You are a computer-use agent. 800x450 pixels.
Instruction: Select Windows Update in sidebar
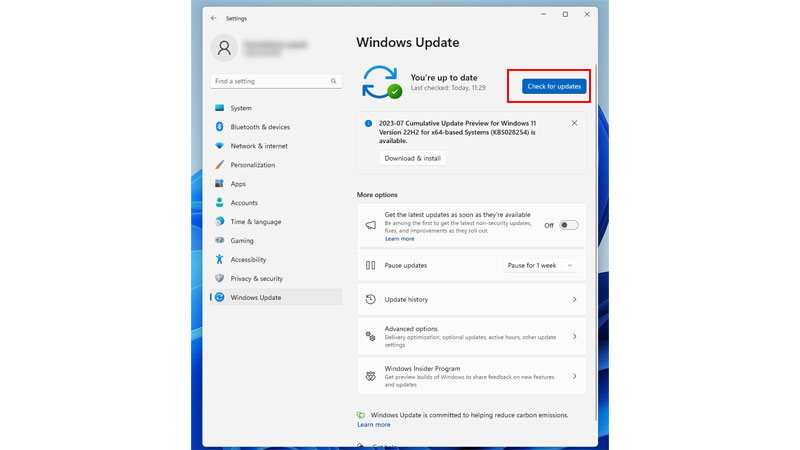pos(276,297)
